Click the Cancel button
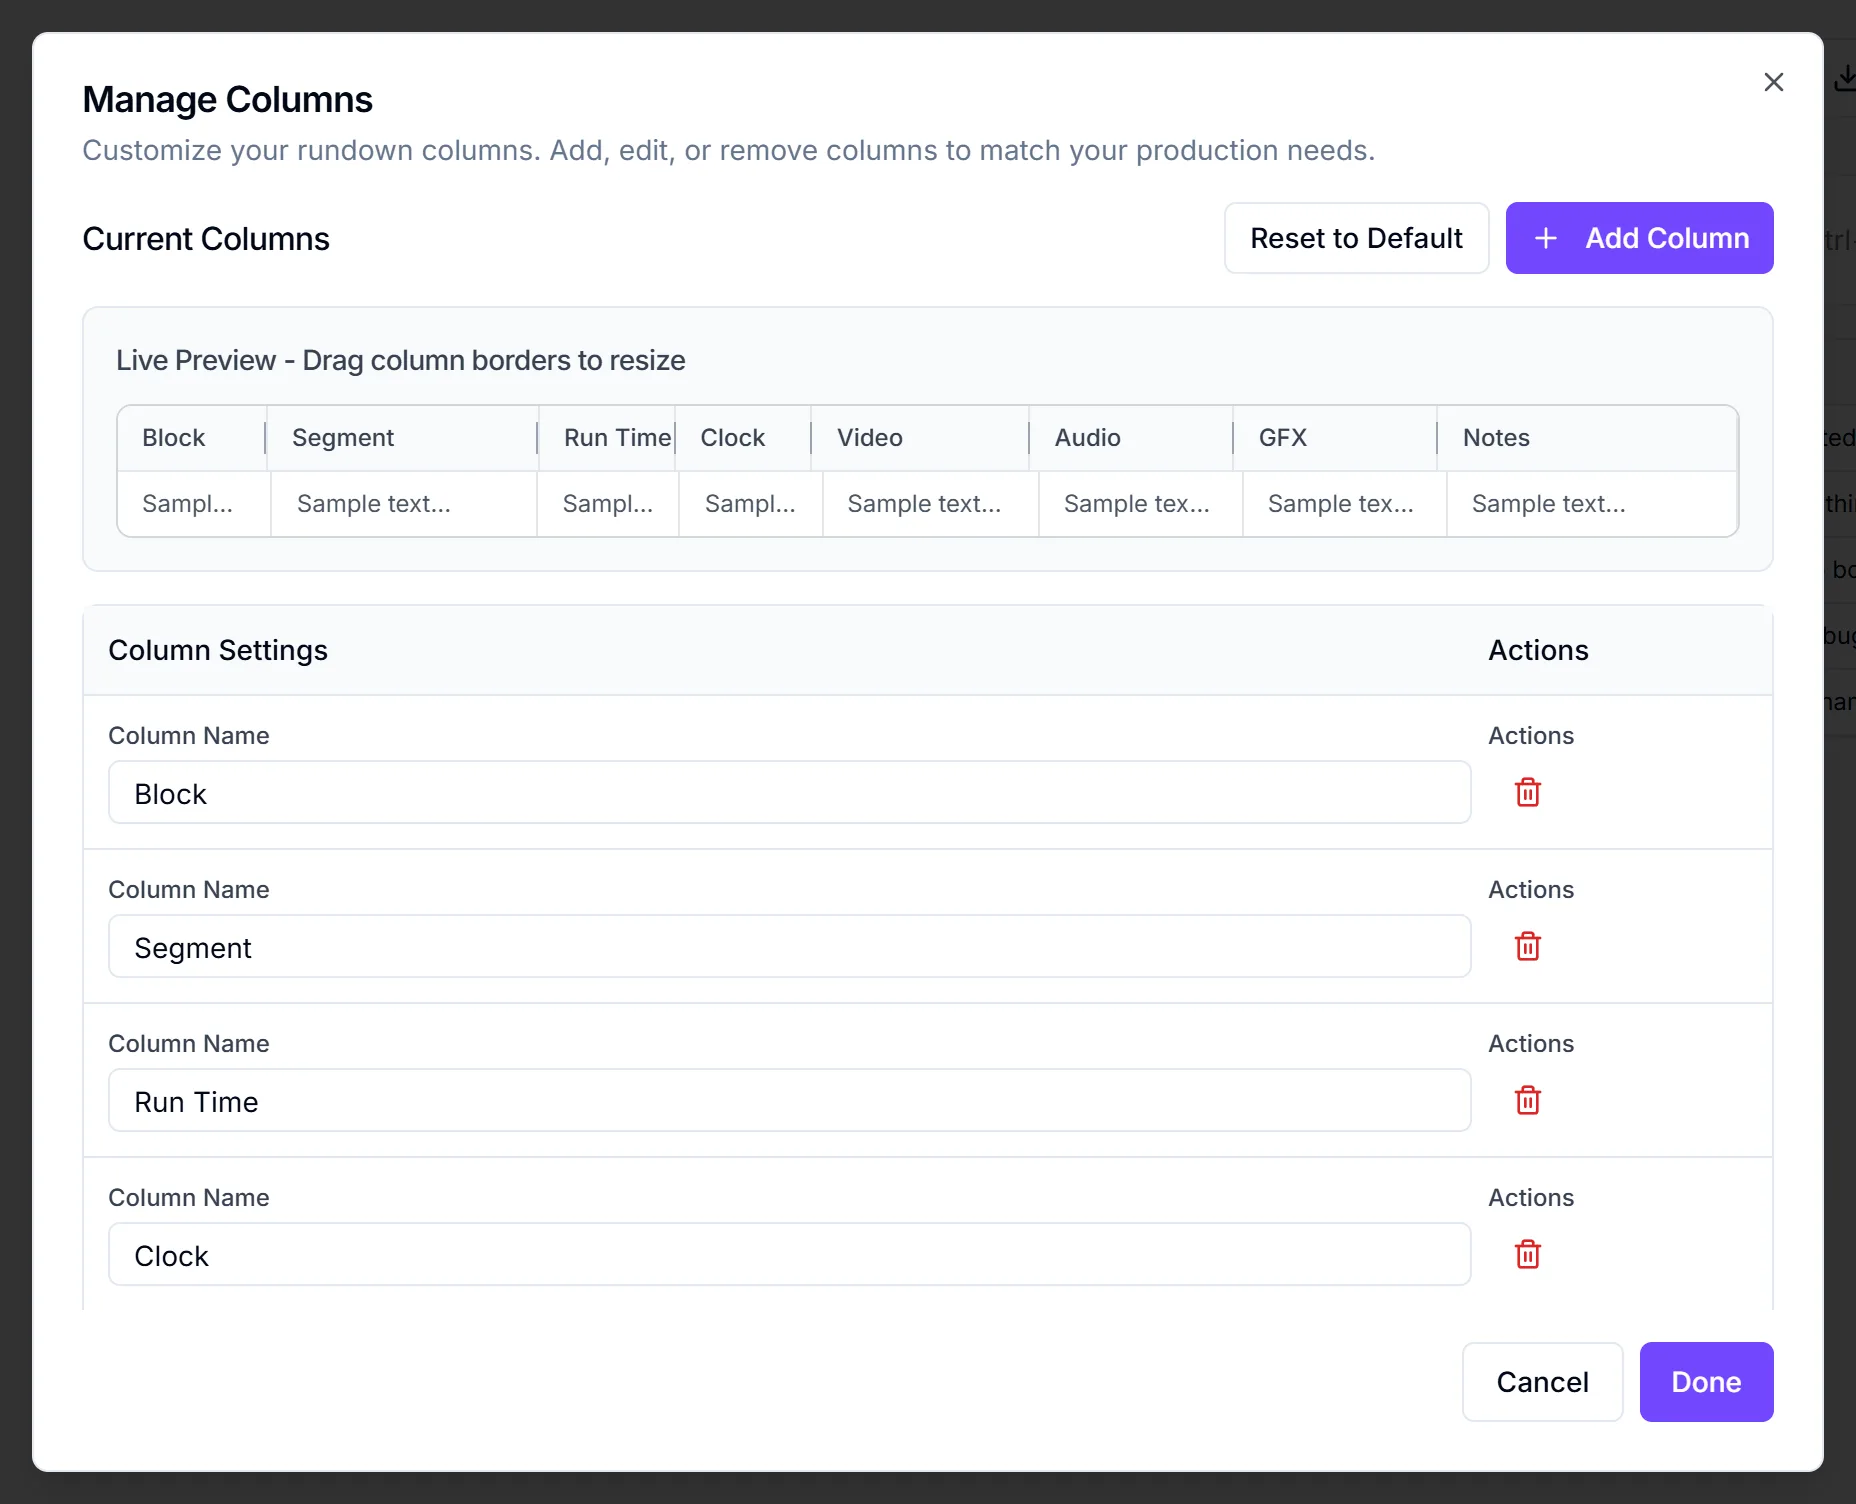 coord(1542,1382)
